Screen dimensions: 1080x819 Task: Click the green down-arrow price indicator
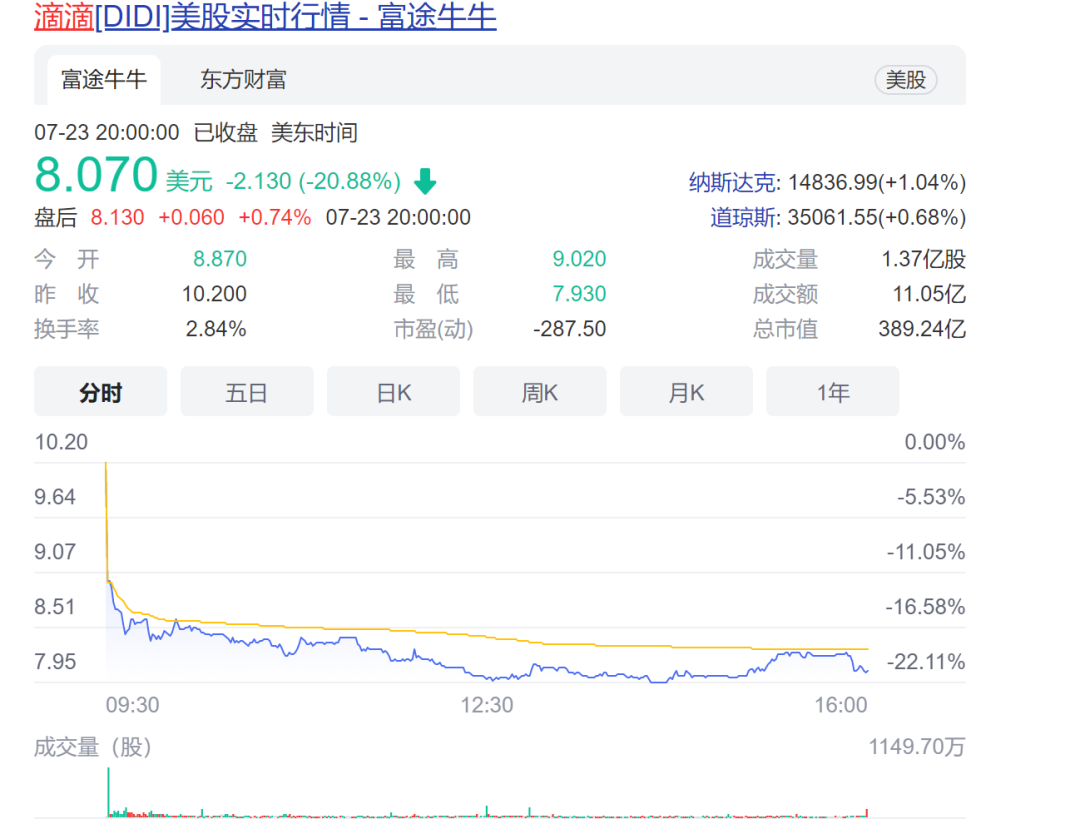pyautogui.click(x=425, y=181)
